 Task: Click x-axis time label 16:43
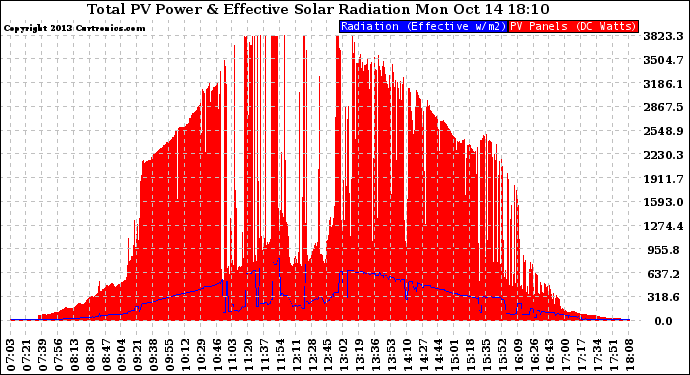(x=550, y=355)
